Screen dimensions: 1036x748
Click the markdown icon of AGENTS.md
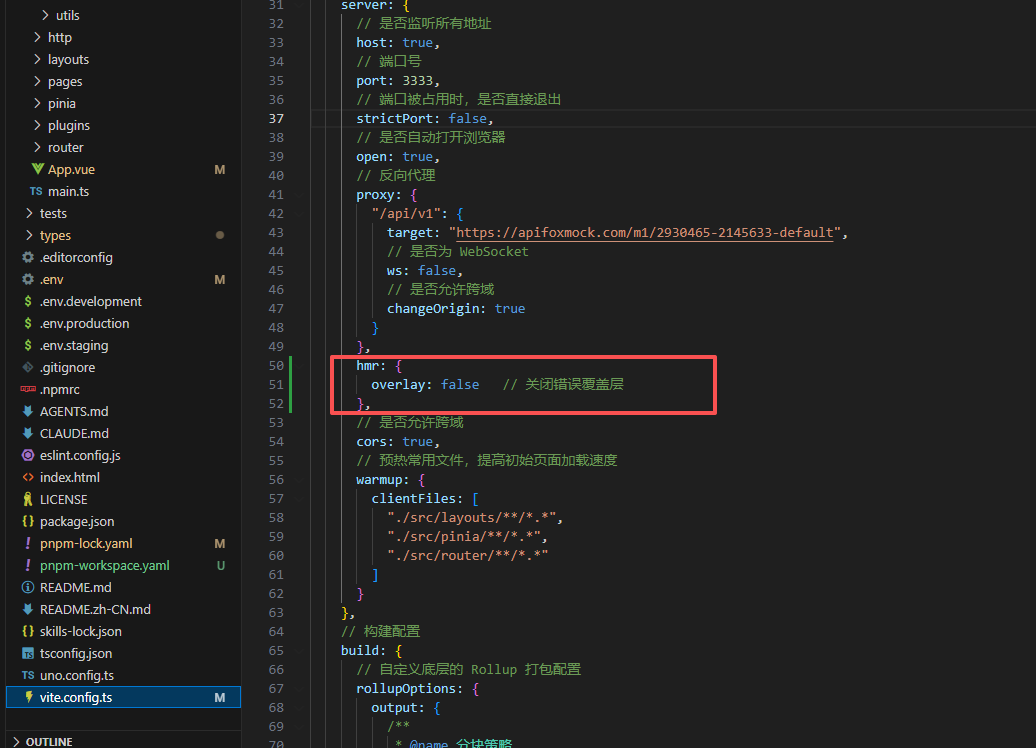(28, 411)
